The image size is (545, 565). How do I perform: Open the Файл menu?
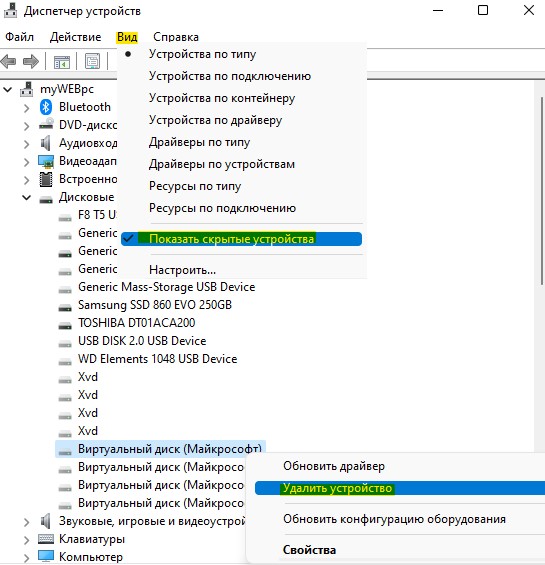point(19,37)
